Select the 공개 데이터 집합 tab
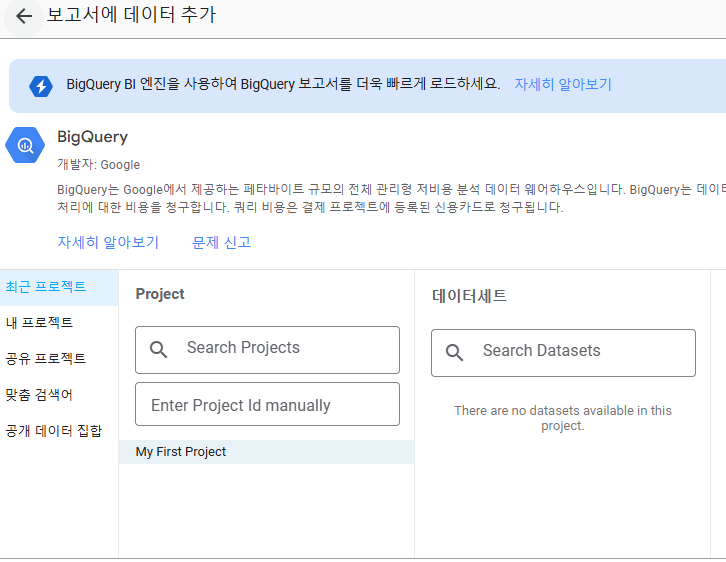Image resolution: width=726 pixels, height=562 pixels. [59, 431]
